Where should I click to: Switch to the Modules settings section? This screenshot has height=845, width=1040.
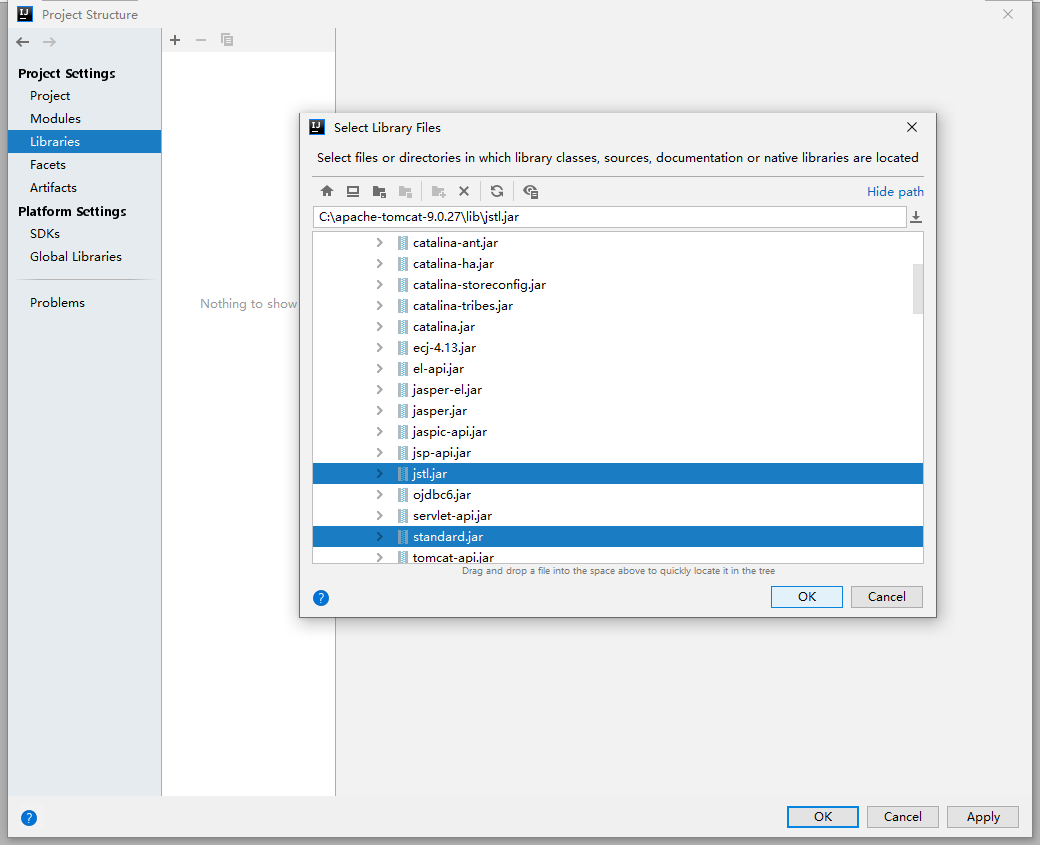pyautogui.click(x=55, y=118)
